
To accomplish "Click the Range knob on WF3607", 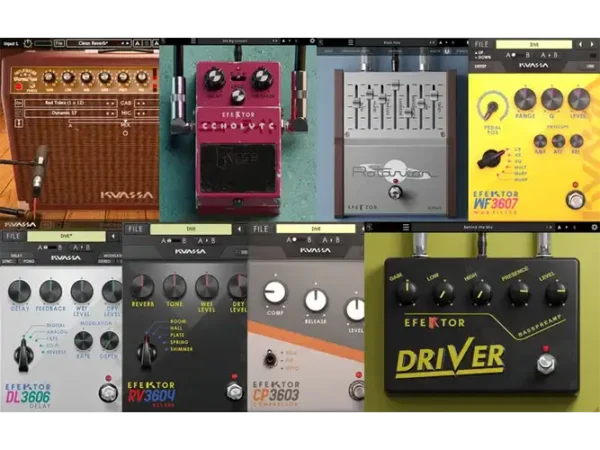I will 525,99.
